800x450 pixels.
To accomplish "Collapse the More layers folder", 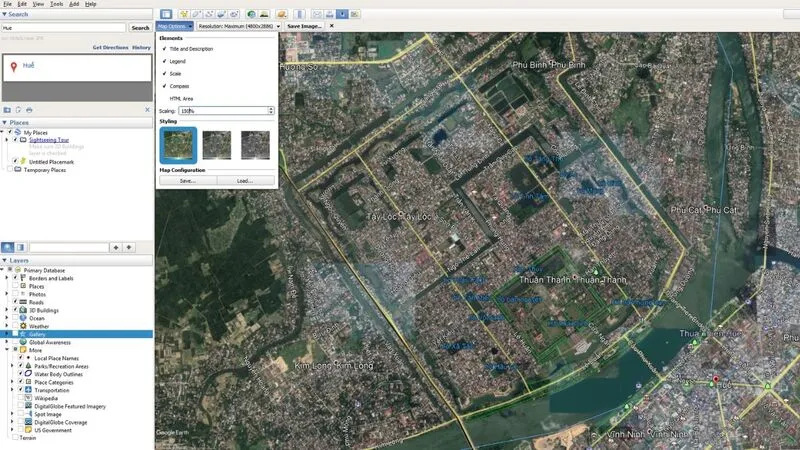I will pos(7,350).
